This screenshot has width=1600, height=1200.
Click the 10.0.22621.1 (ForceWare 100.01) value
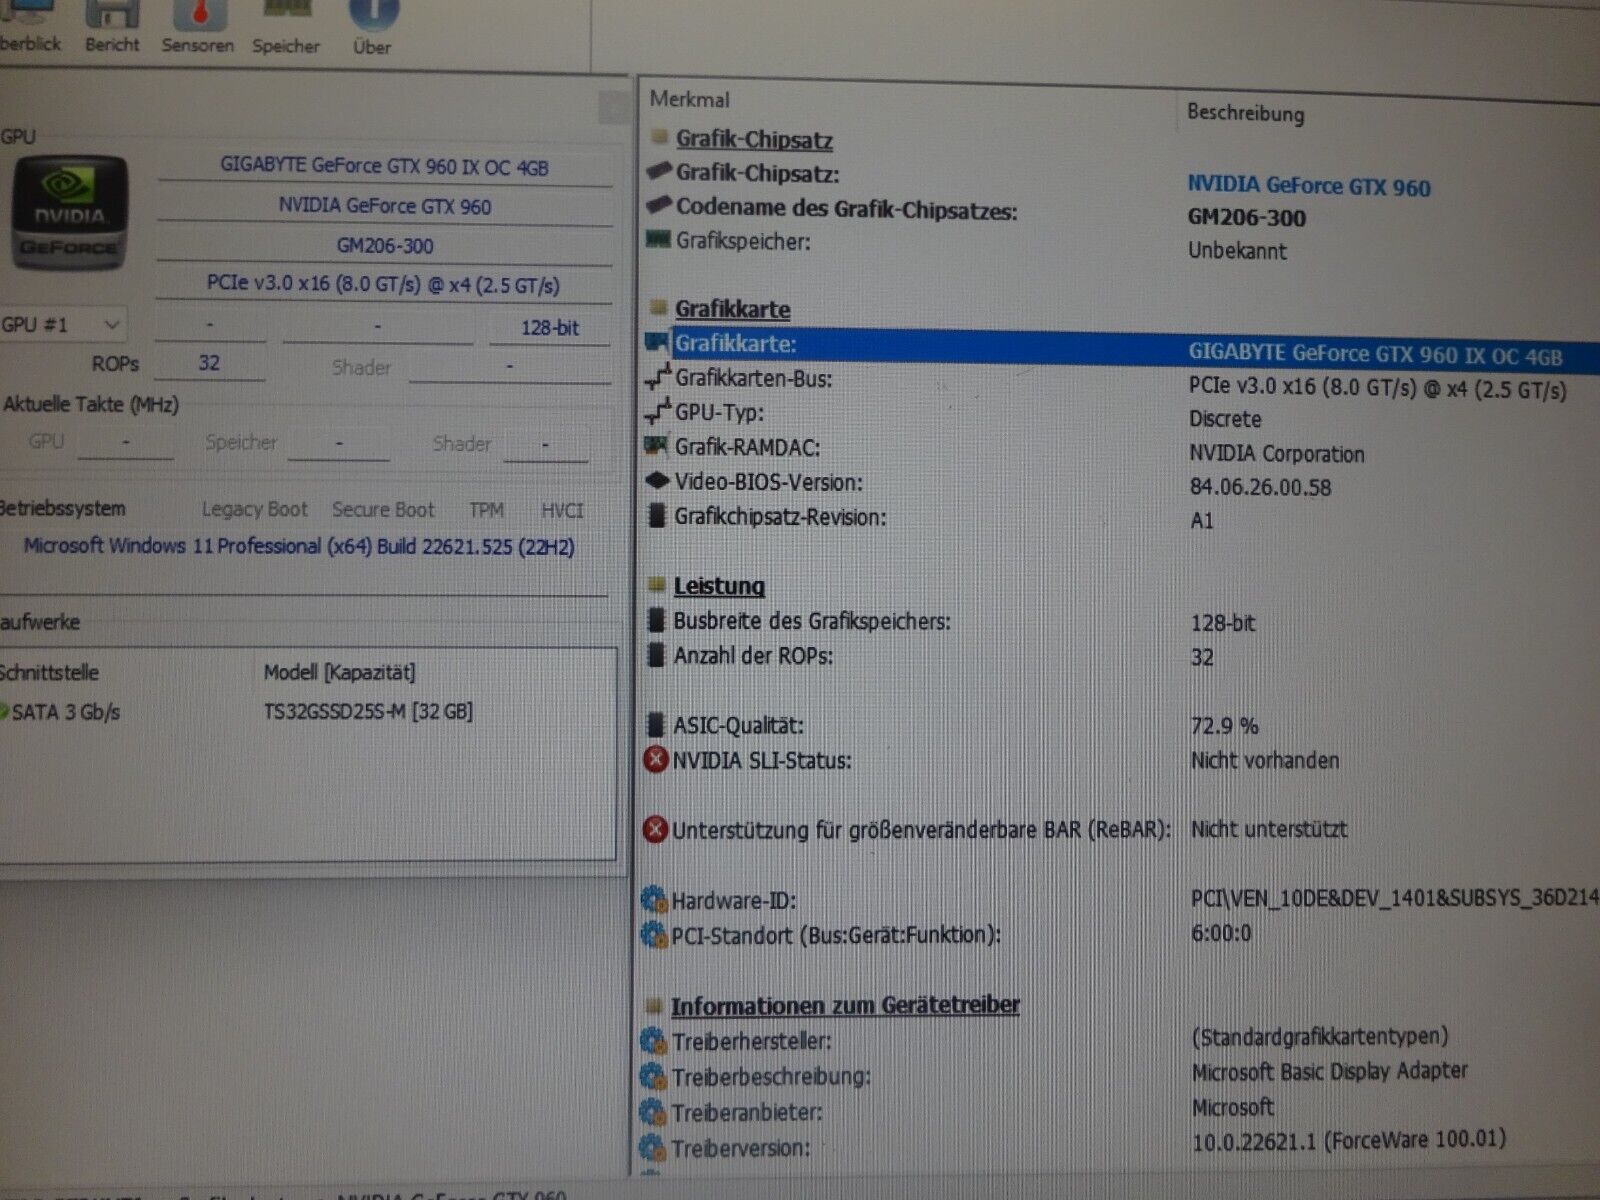coord(1349,1140)
